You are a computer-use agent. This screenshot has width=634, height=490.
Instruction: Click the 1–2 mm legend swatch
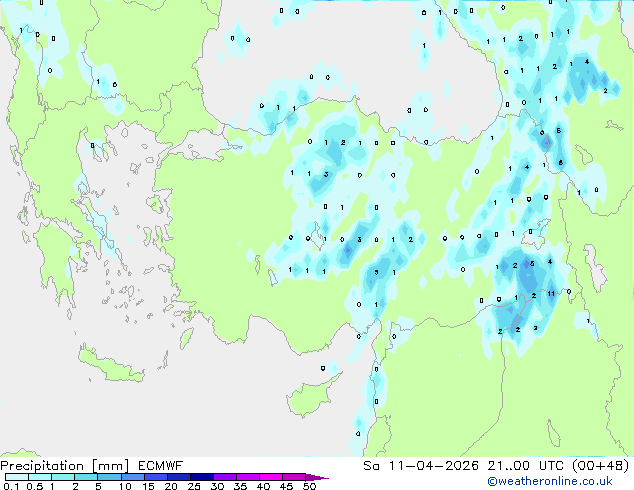pos(63,477)
